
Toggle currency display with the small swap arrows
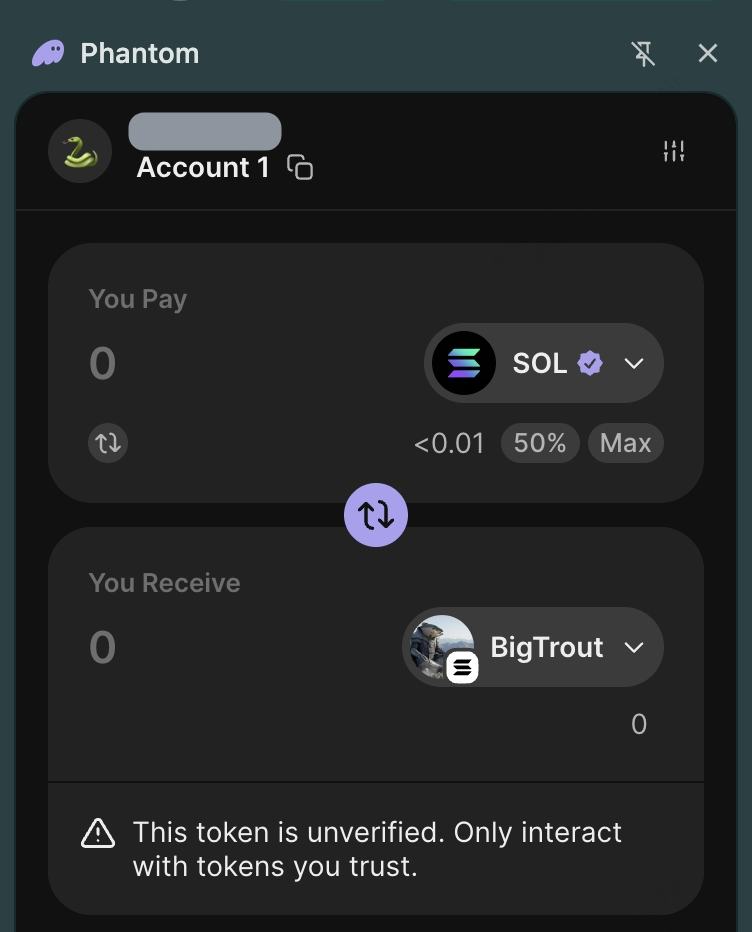pos(108,442)
